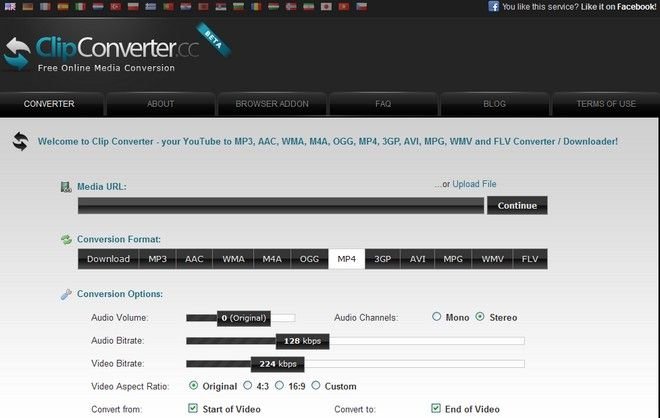Select OGG conversion format

(x=309, y=259)
